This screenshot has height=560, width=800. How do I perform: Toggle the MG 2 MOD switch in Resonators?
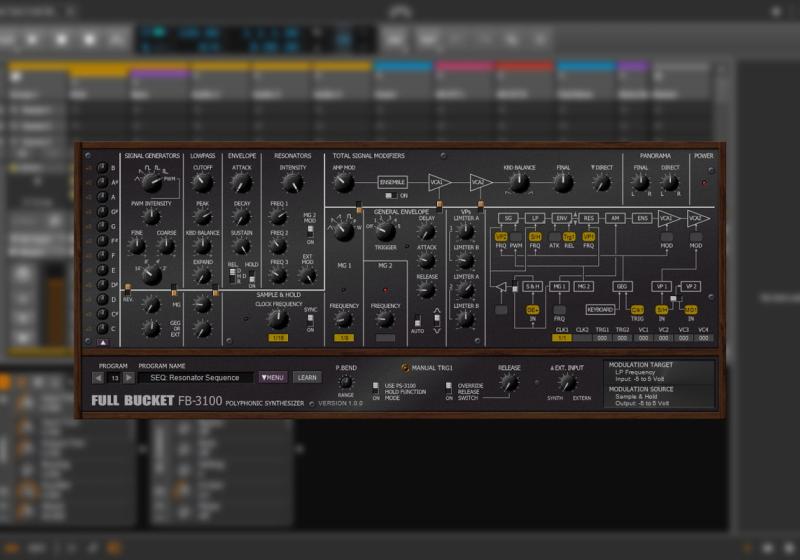click(x=310, y=231)
